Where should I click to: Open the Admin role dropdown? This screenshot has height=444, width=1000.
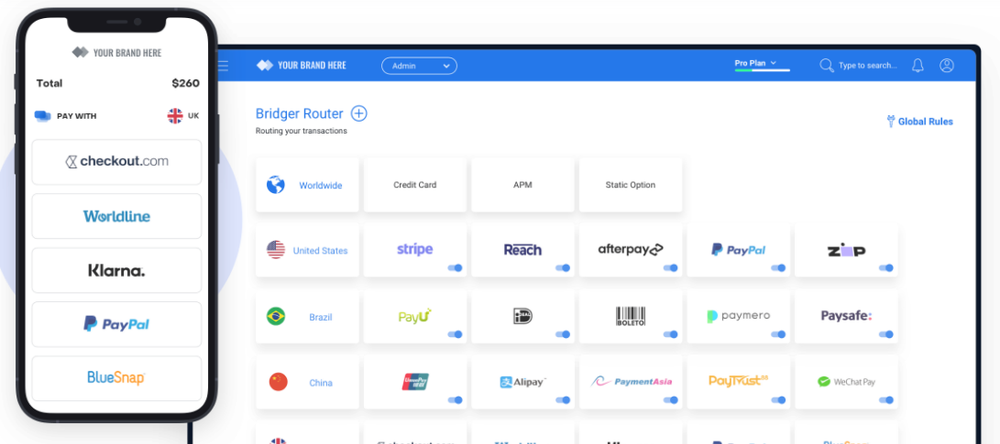click(x=419, y=66)
